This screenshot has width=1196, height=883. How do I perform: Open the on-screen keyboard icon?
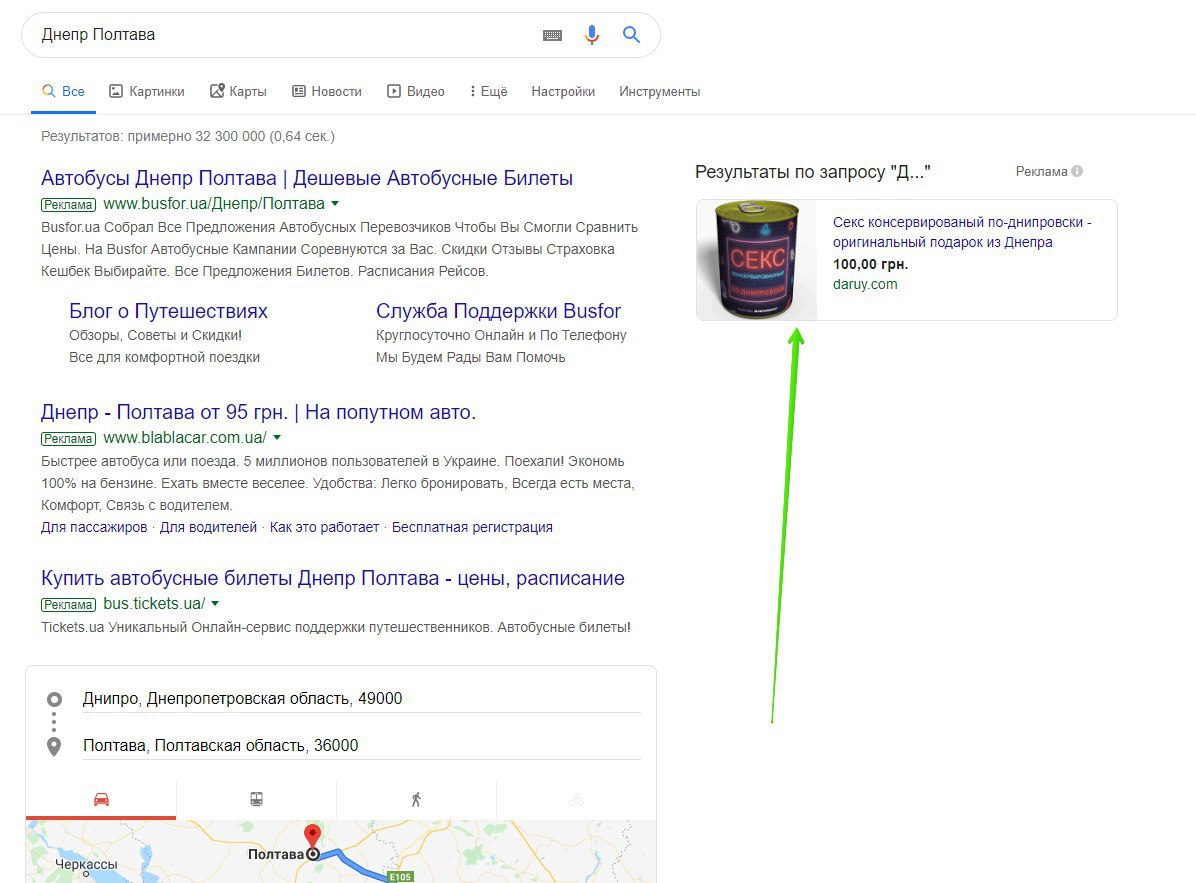pyautogui.click(x=552, y=35)
